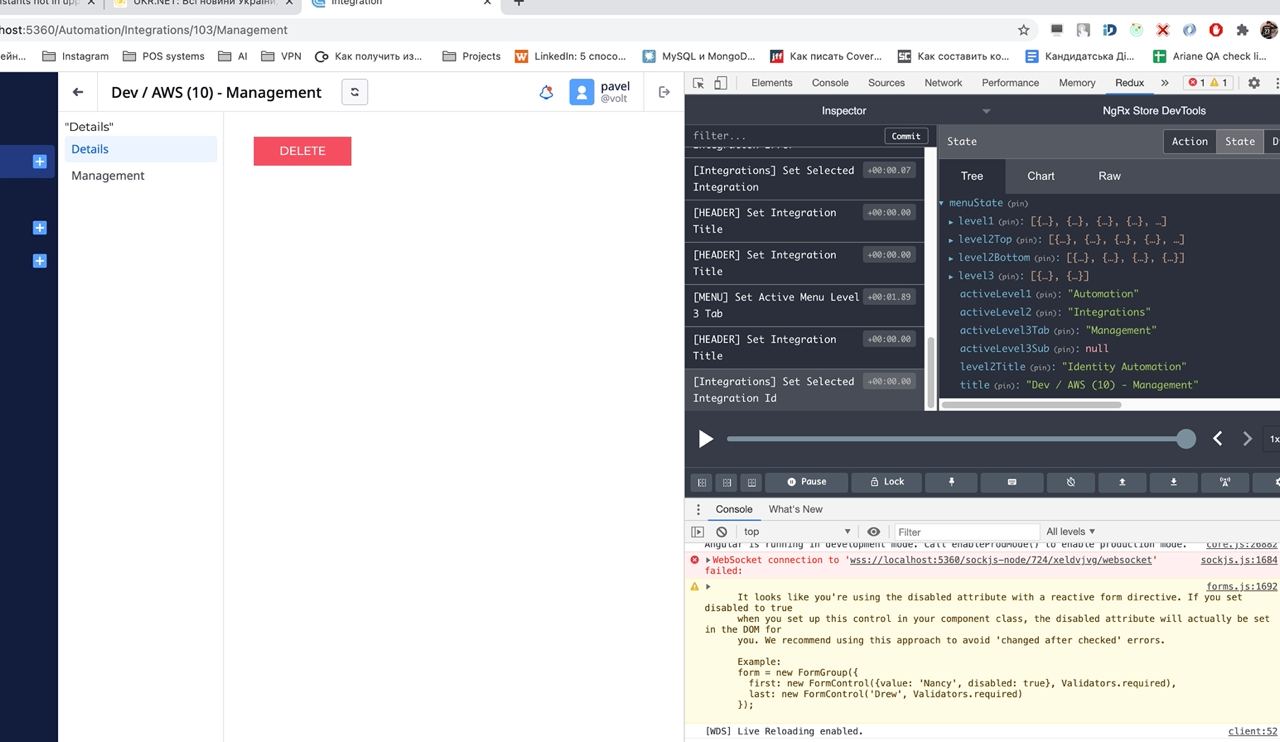Bookmark this page with the star icon
This screenshot has height=742, width=1280.
[x=1023, y=30]
